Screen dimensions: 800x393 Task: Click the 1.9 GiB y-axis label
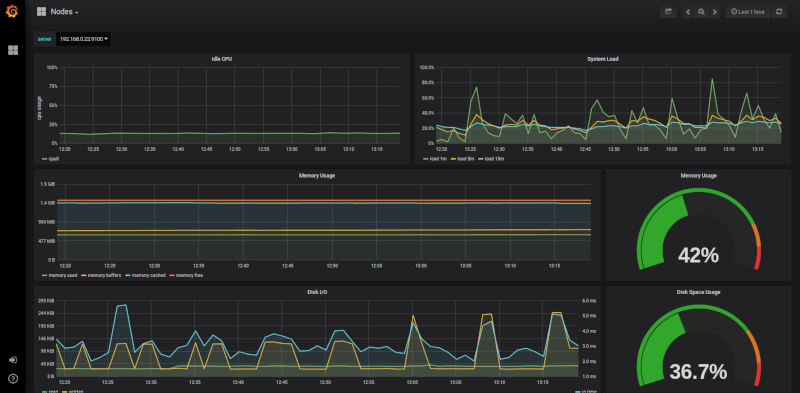click(x=47, y=184)
